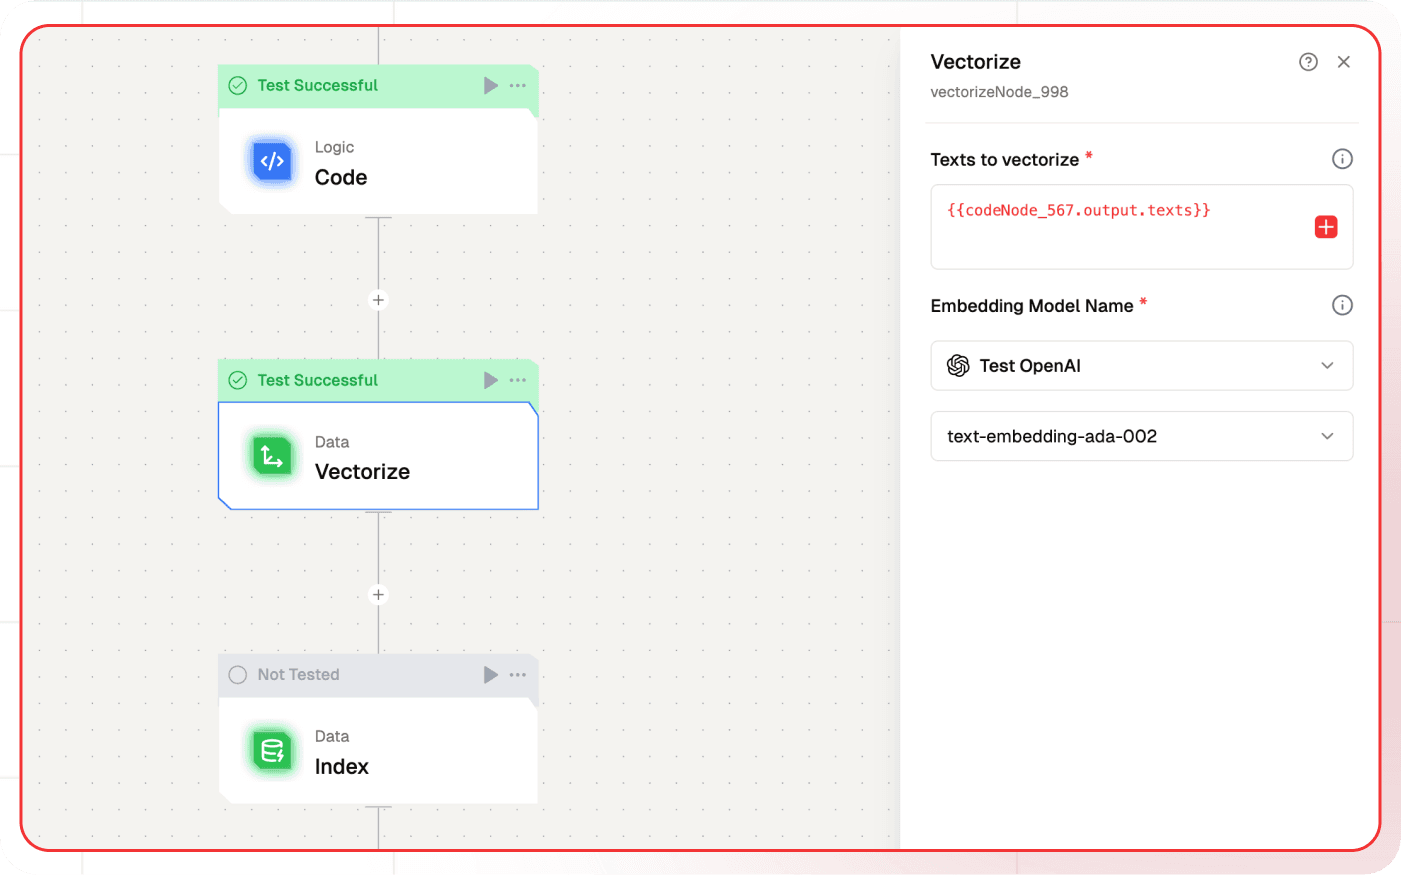Viewport: 1401px width, 875px height.
Task: Select the Vectorize node card
Action: 378,456
